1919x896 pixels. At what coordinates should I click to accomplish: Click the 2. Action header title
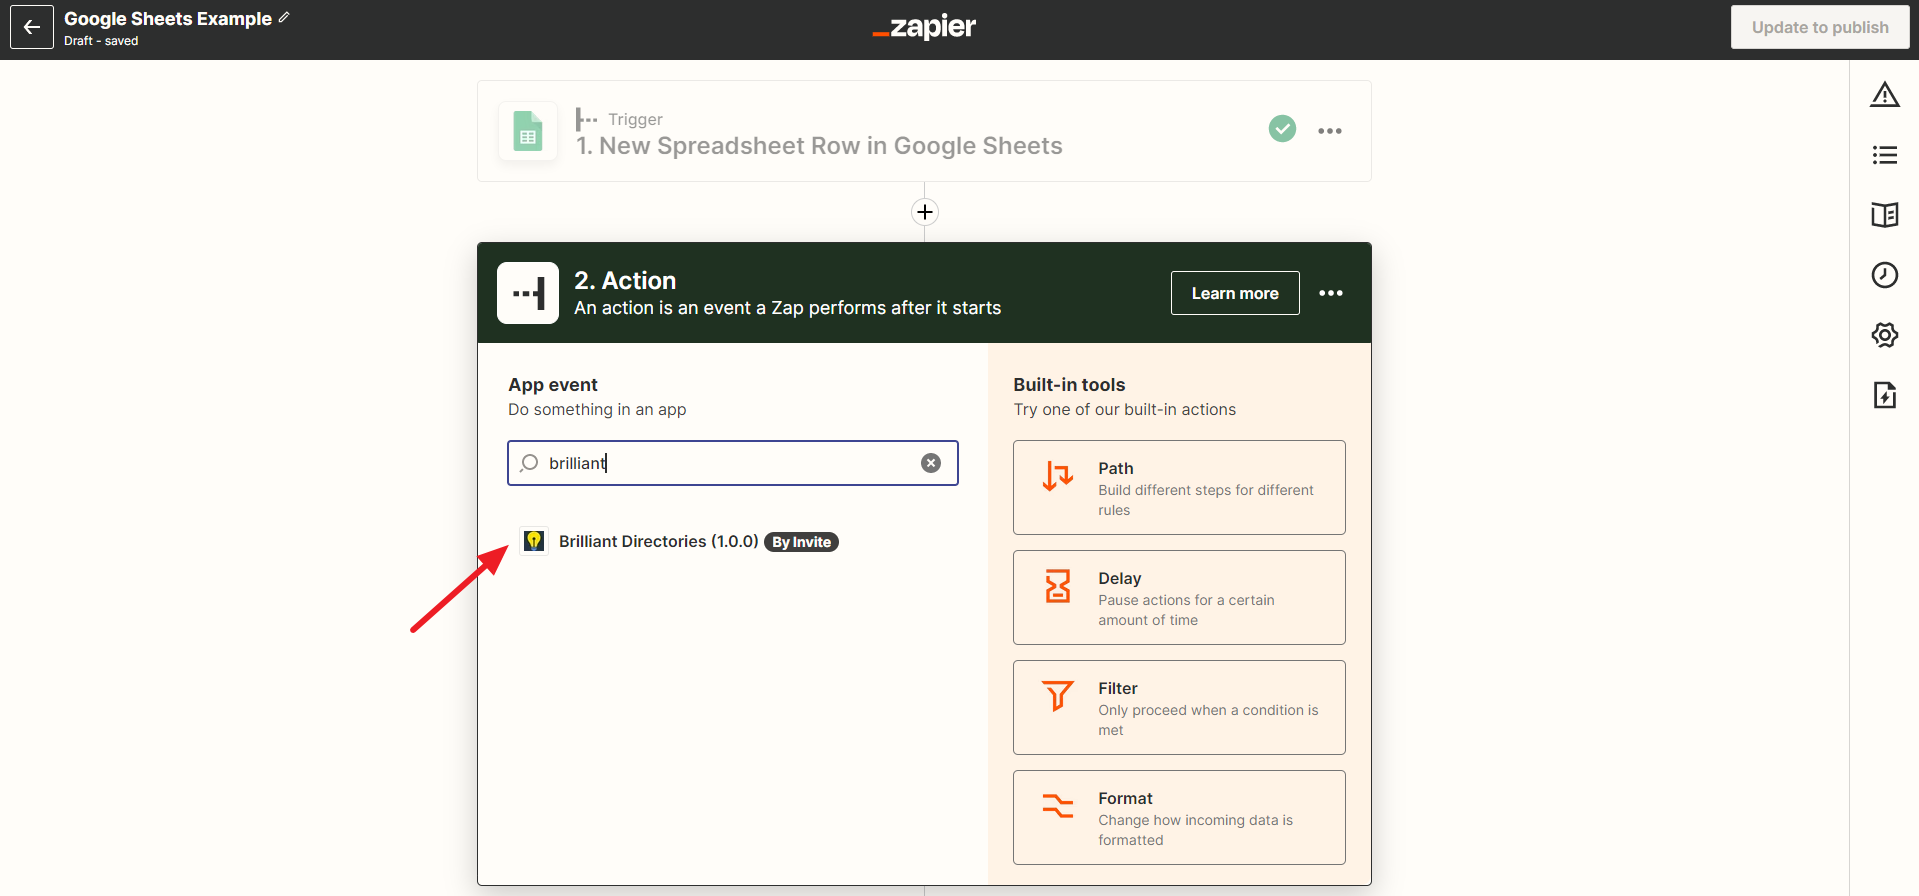coord(625,281)
